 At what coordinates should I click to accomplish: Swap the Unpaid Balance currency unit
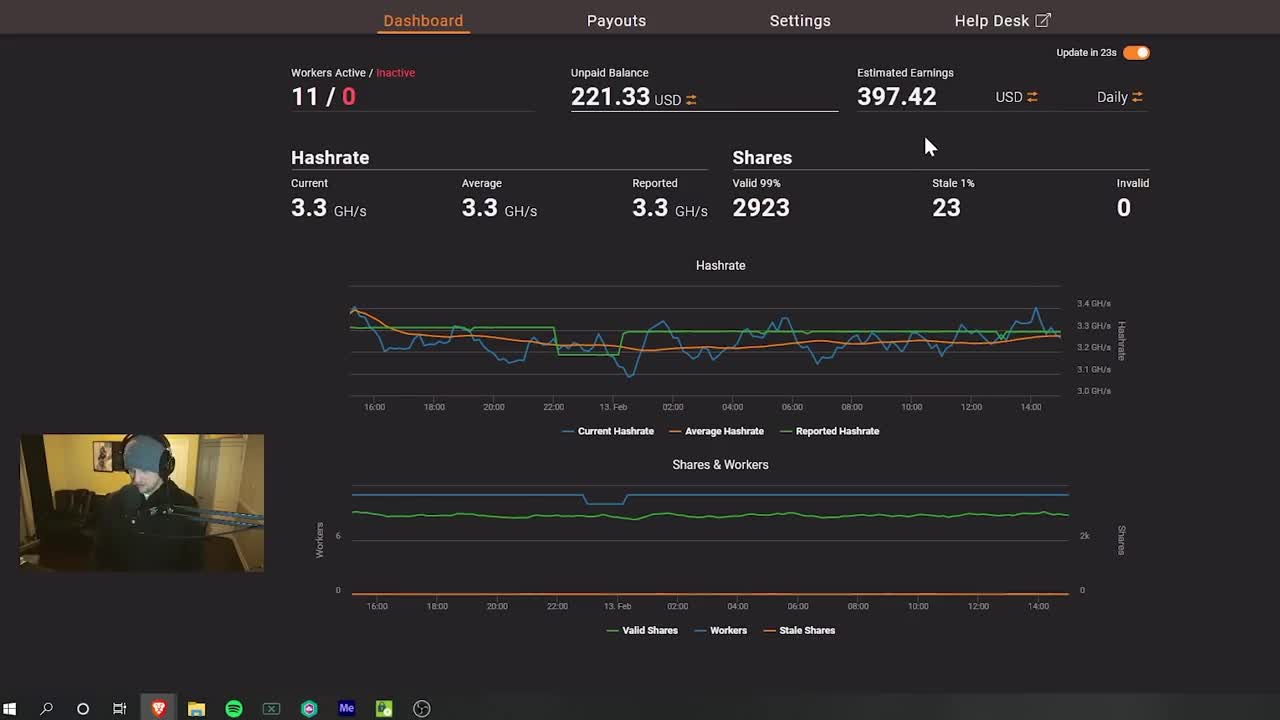click(691, 100)
